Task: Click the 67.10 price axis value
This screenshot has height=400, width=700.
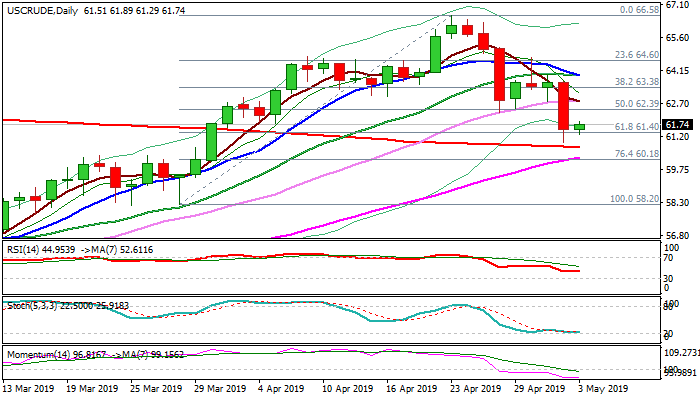Action: (678, 4)
